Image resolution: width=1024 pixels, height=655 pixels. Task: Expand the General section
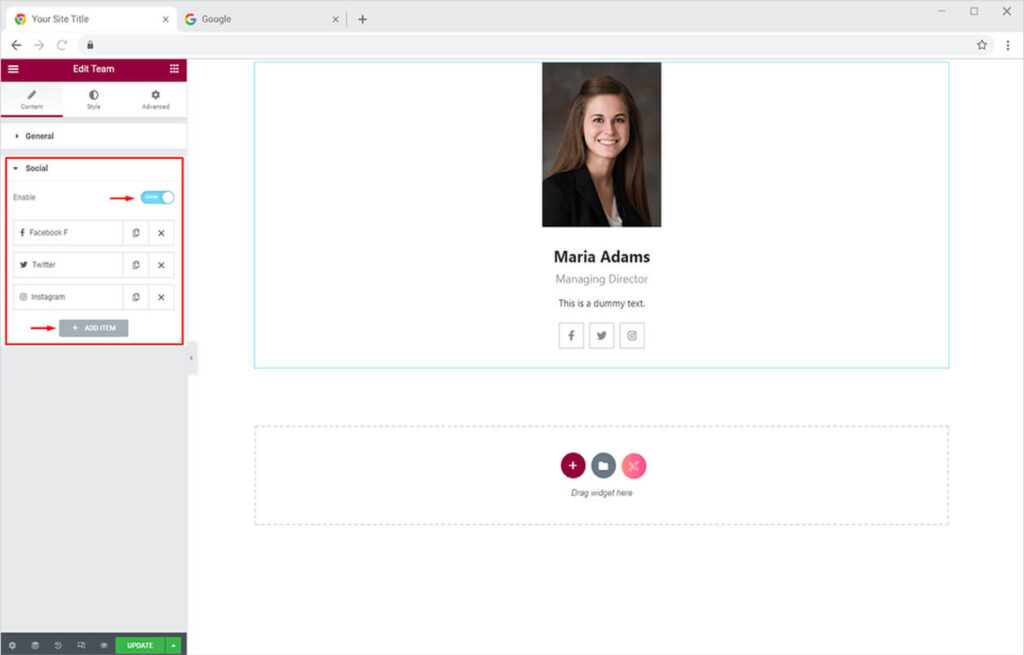pyautogui.click(x=40, y=136)
